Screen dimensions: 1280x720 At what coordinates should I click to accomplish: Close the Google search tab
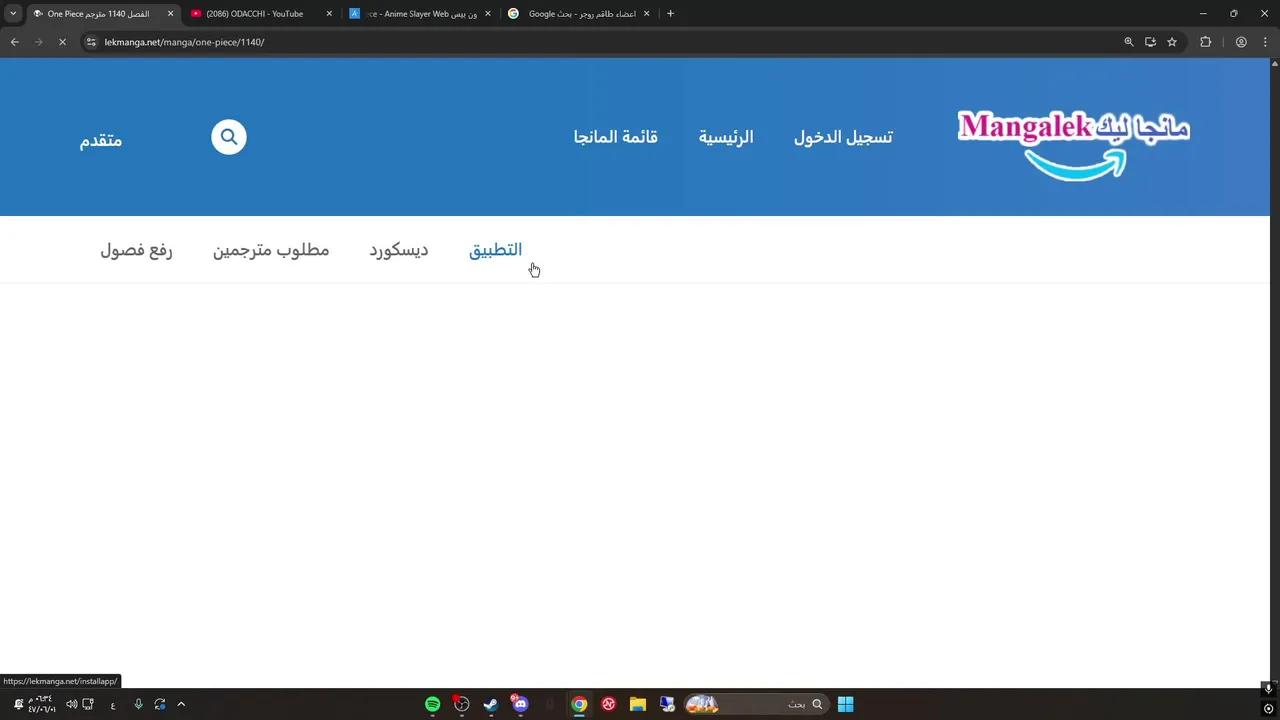647,14
